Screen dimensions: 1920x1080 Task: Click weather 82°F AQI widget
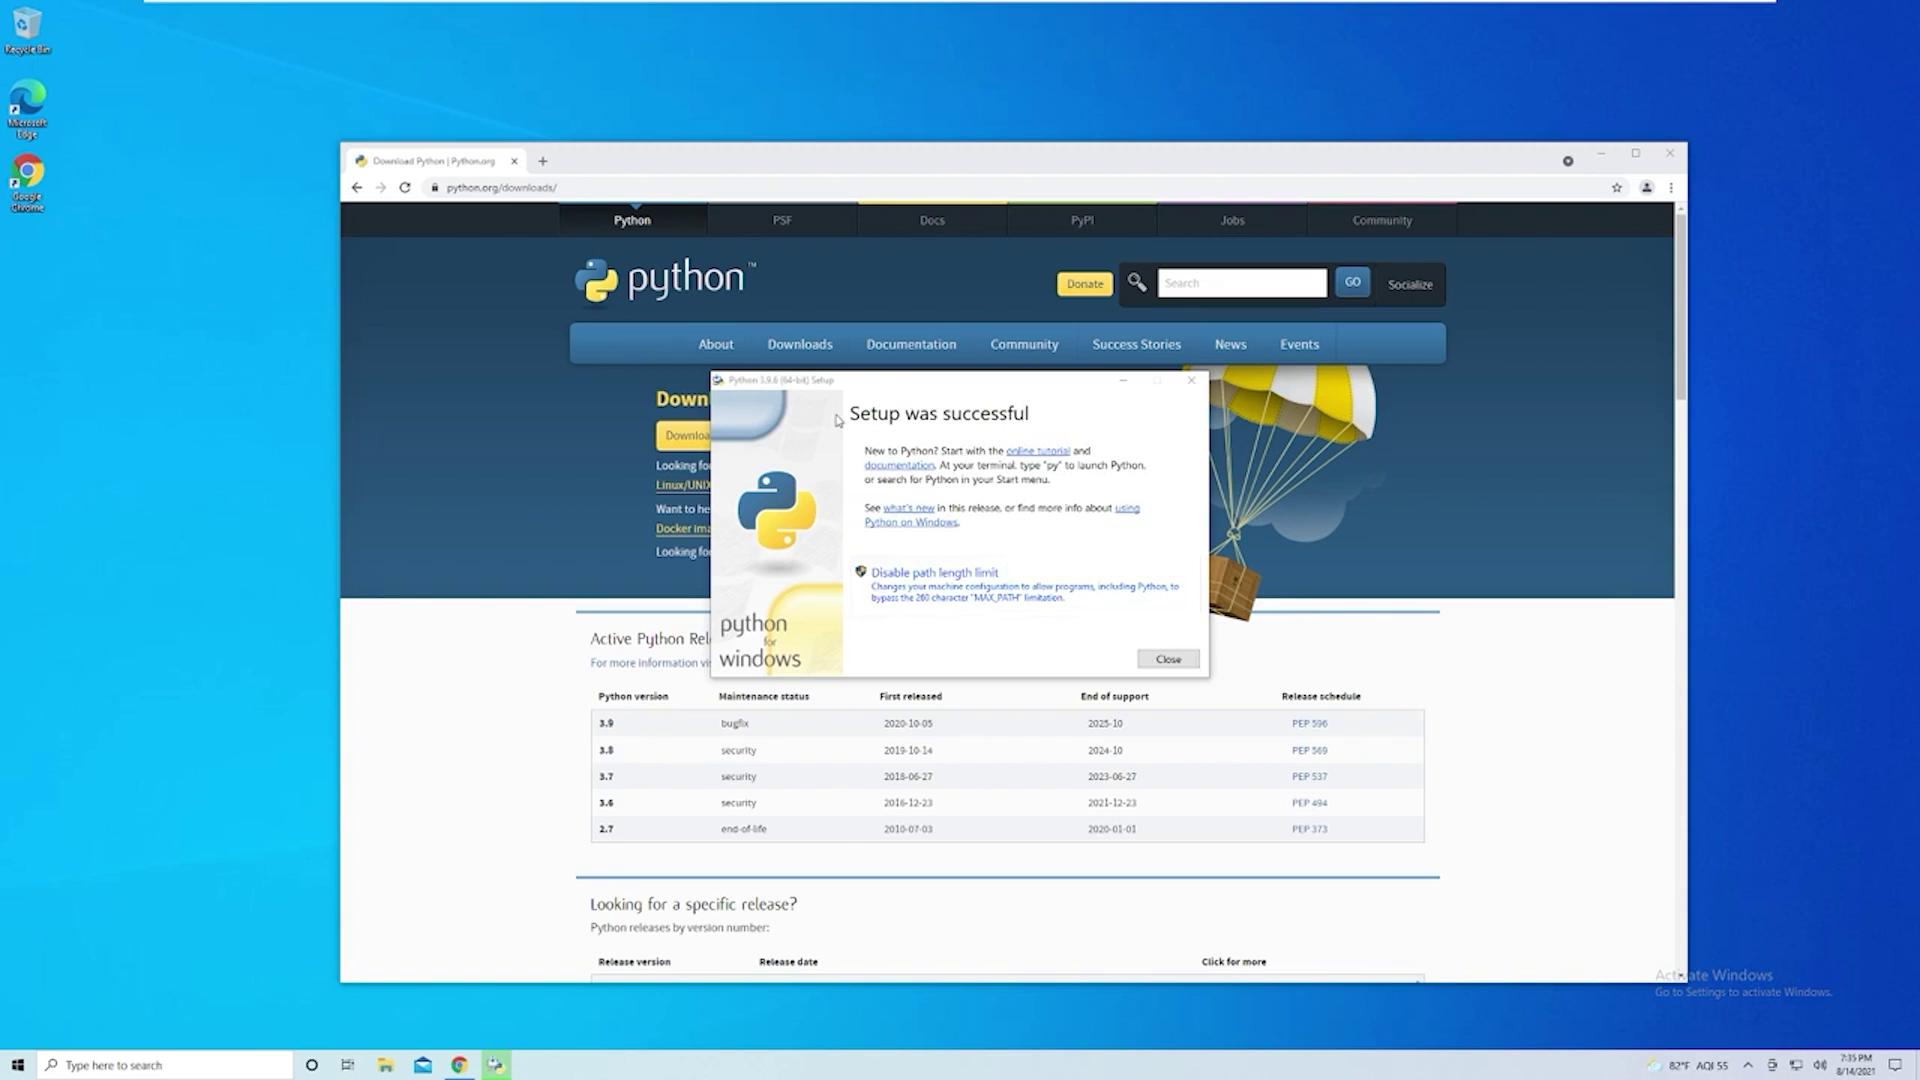pos(1687,1065)
